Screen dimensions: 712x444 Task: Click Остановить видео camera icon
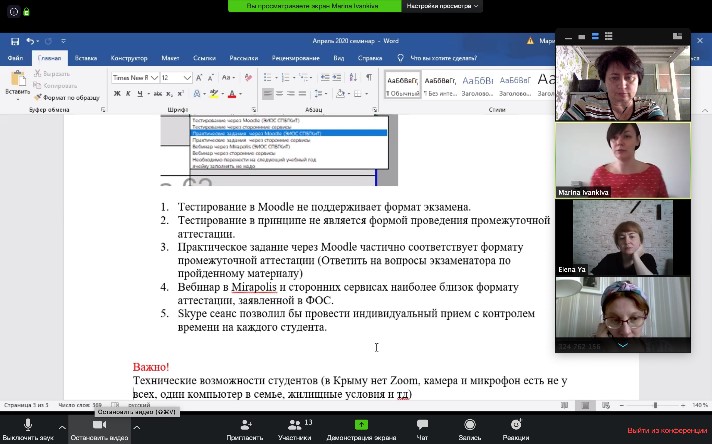point(99,424)
